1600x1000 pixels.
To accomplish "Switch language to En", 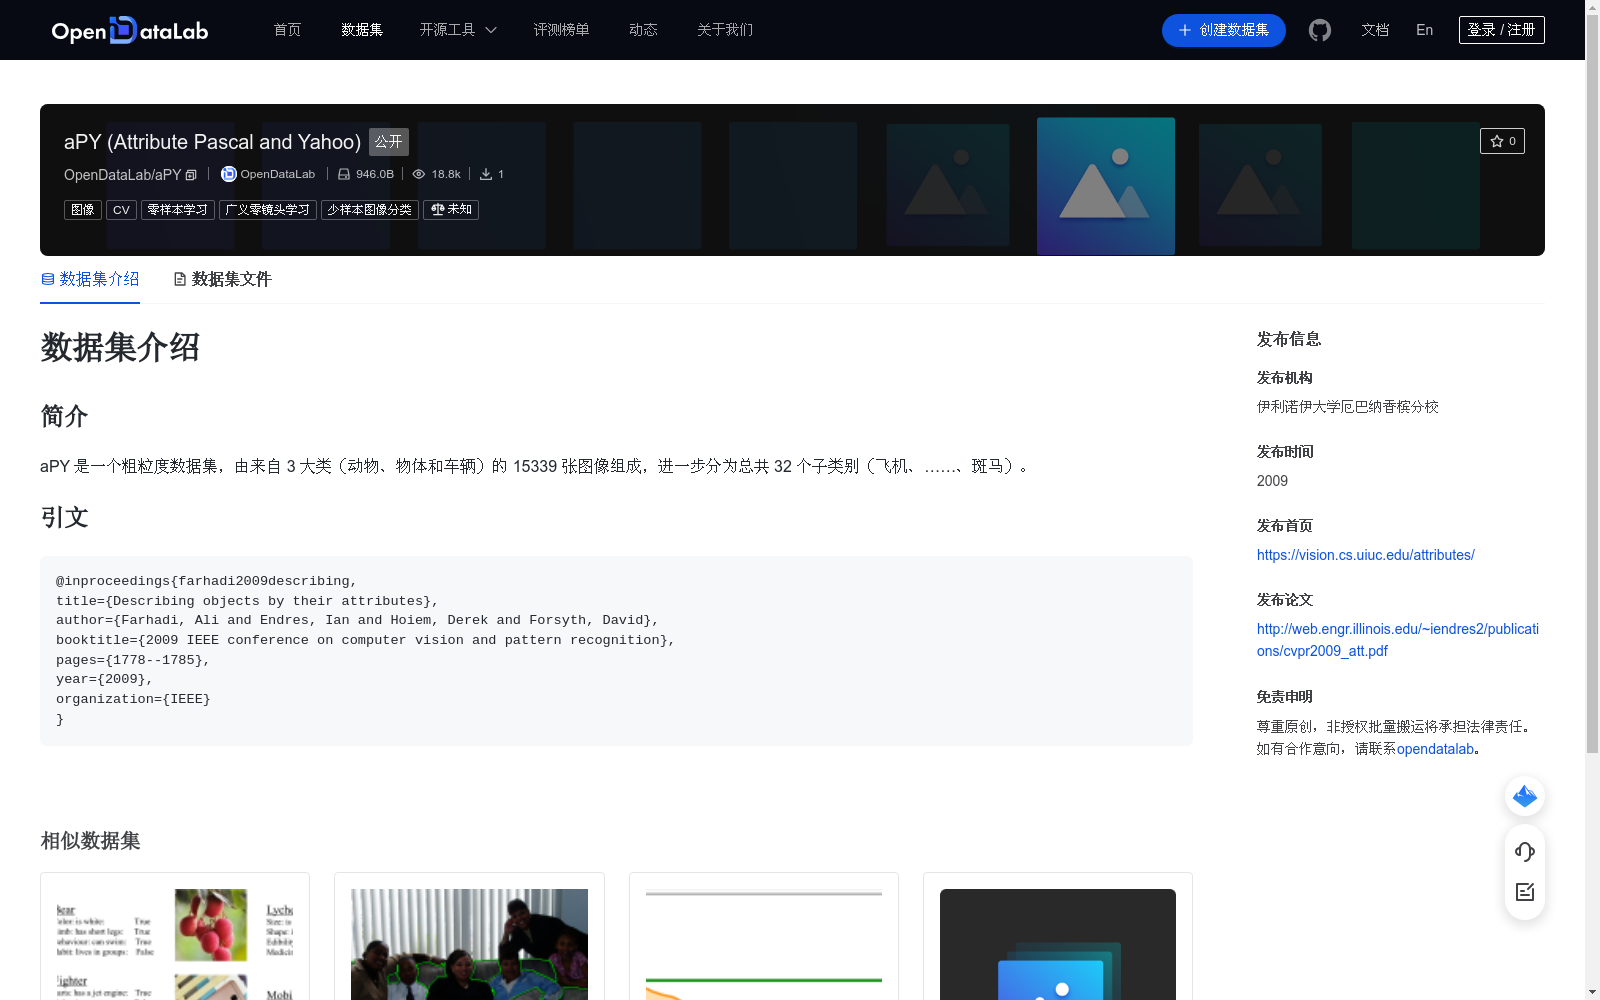I will click(x=1425, y=30).
